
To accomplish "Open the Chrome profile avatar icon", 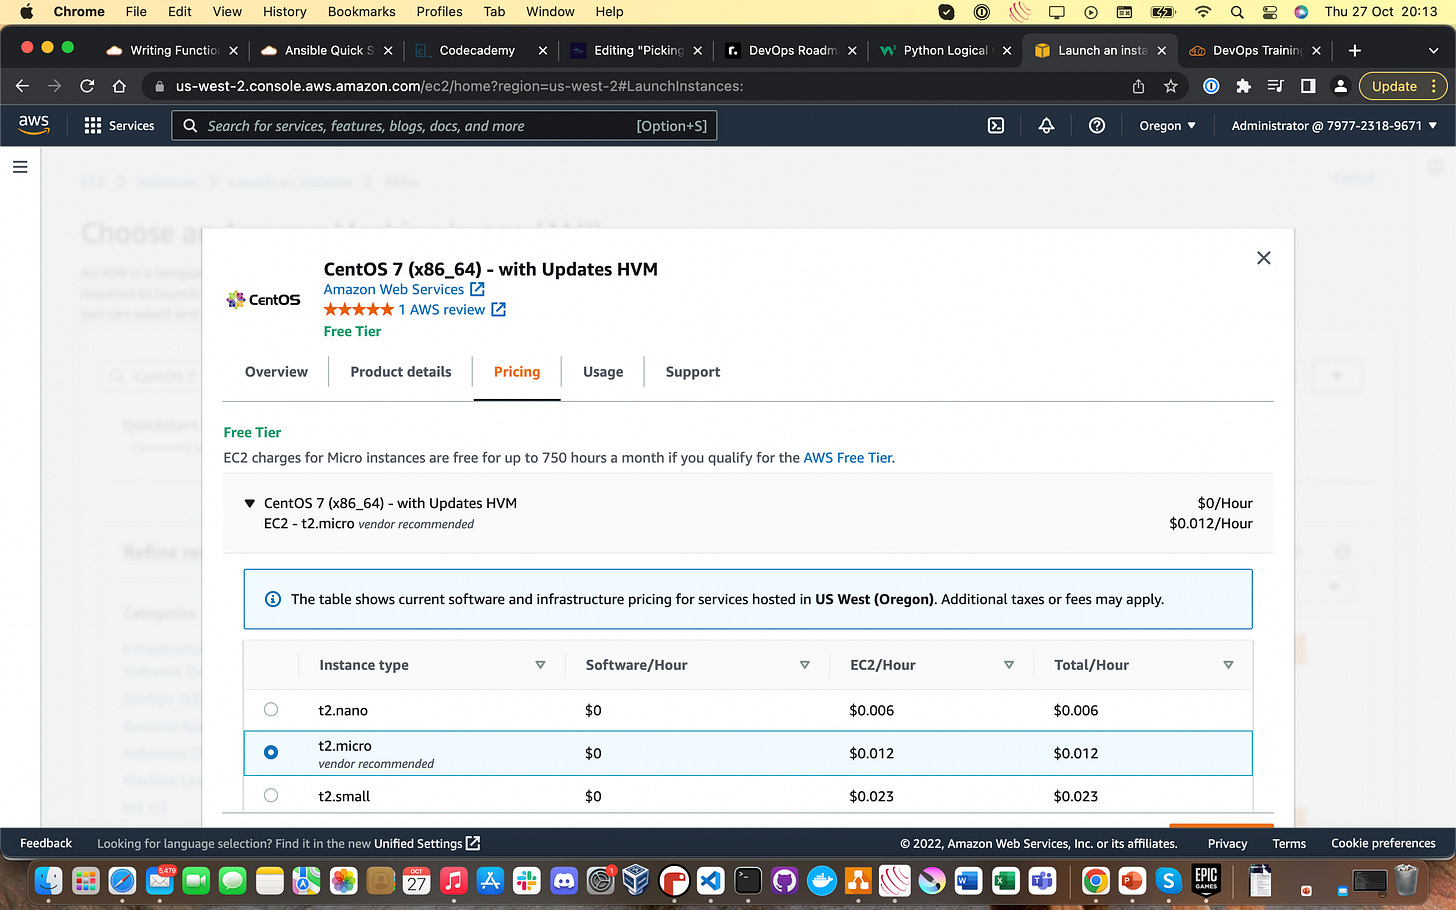I will [1340, 86].
